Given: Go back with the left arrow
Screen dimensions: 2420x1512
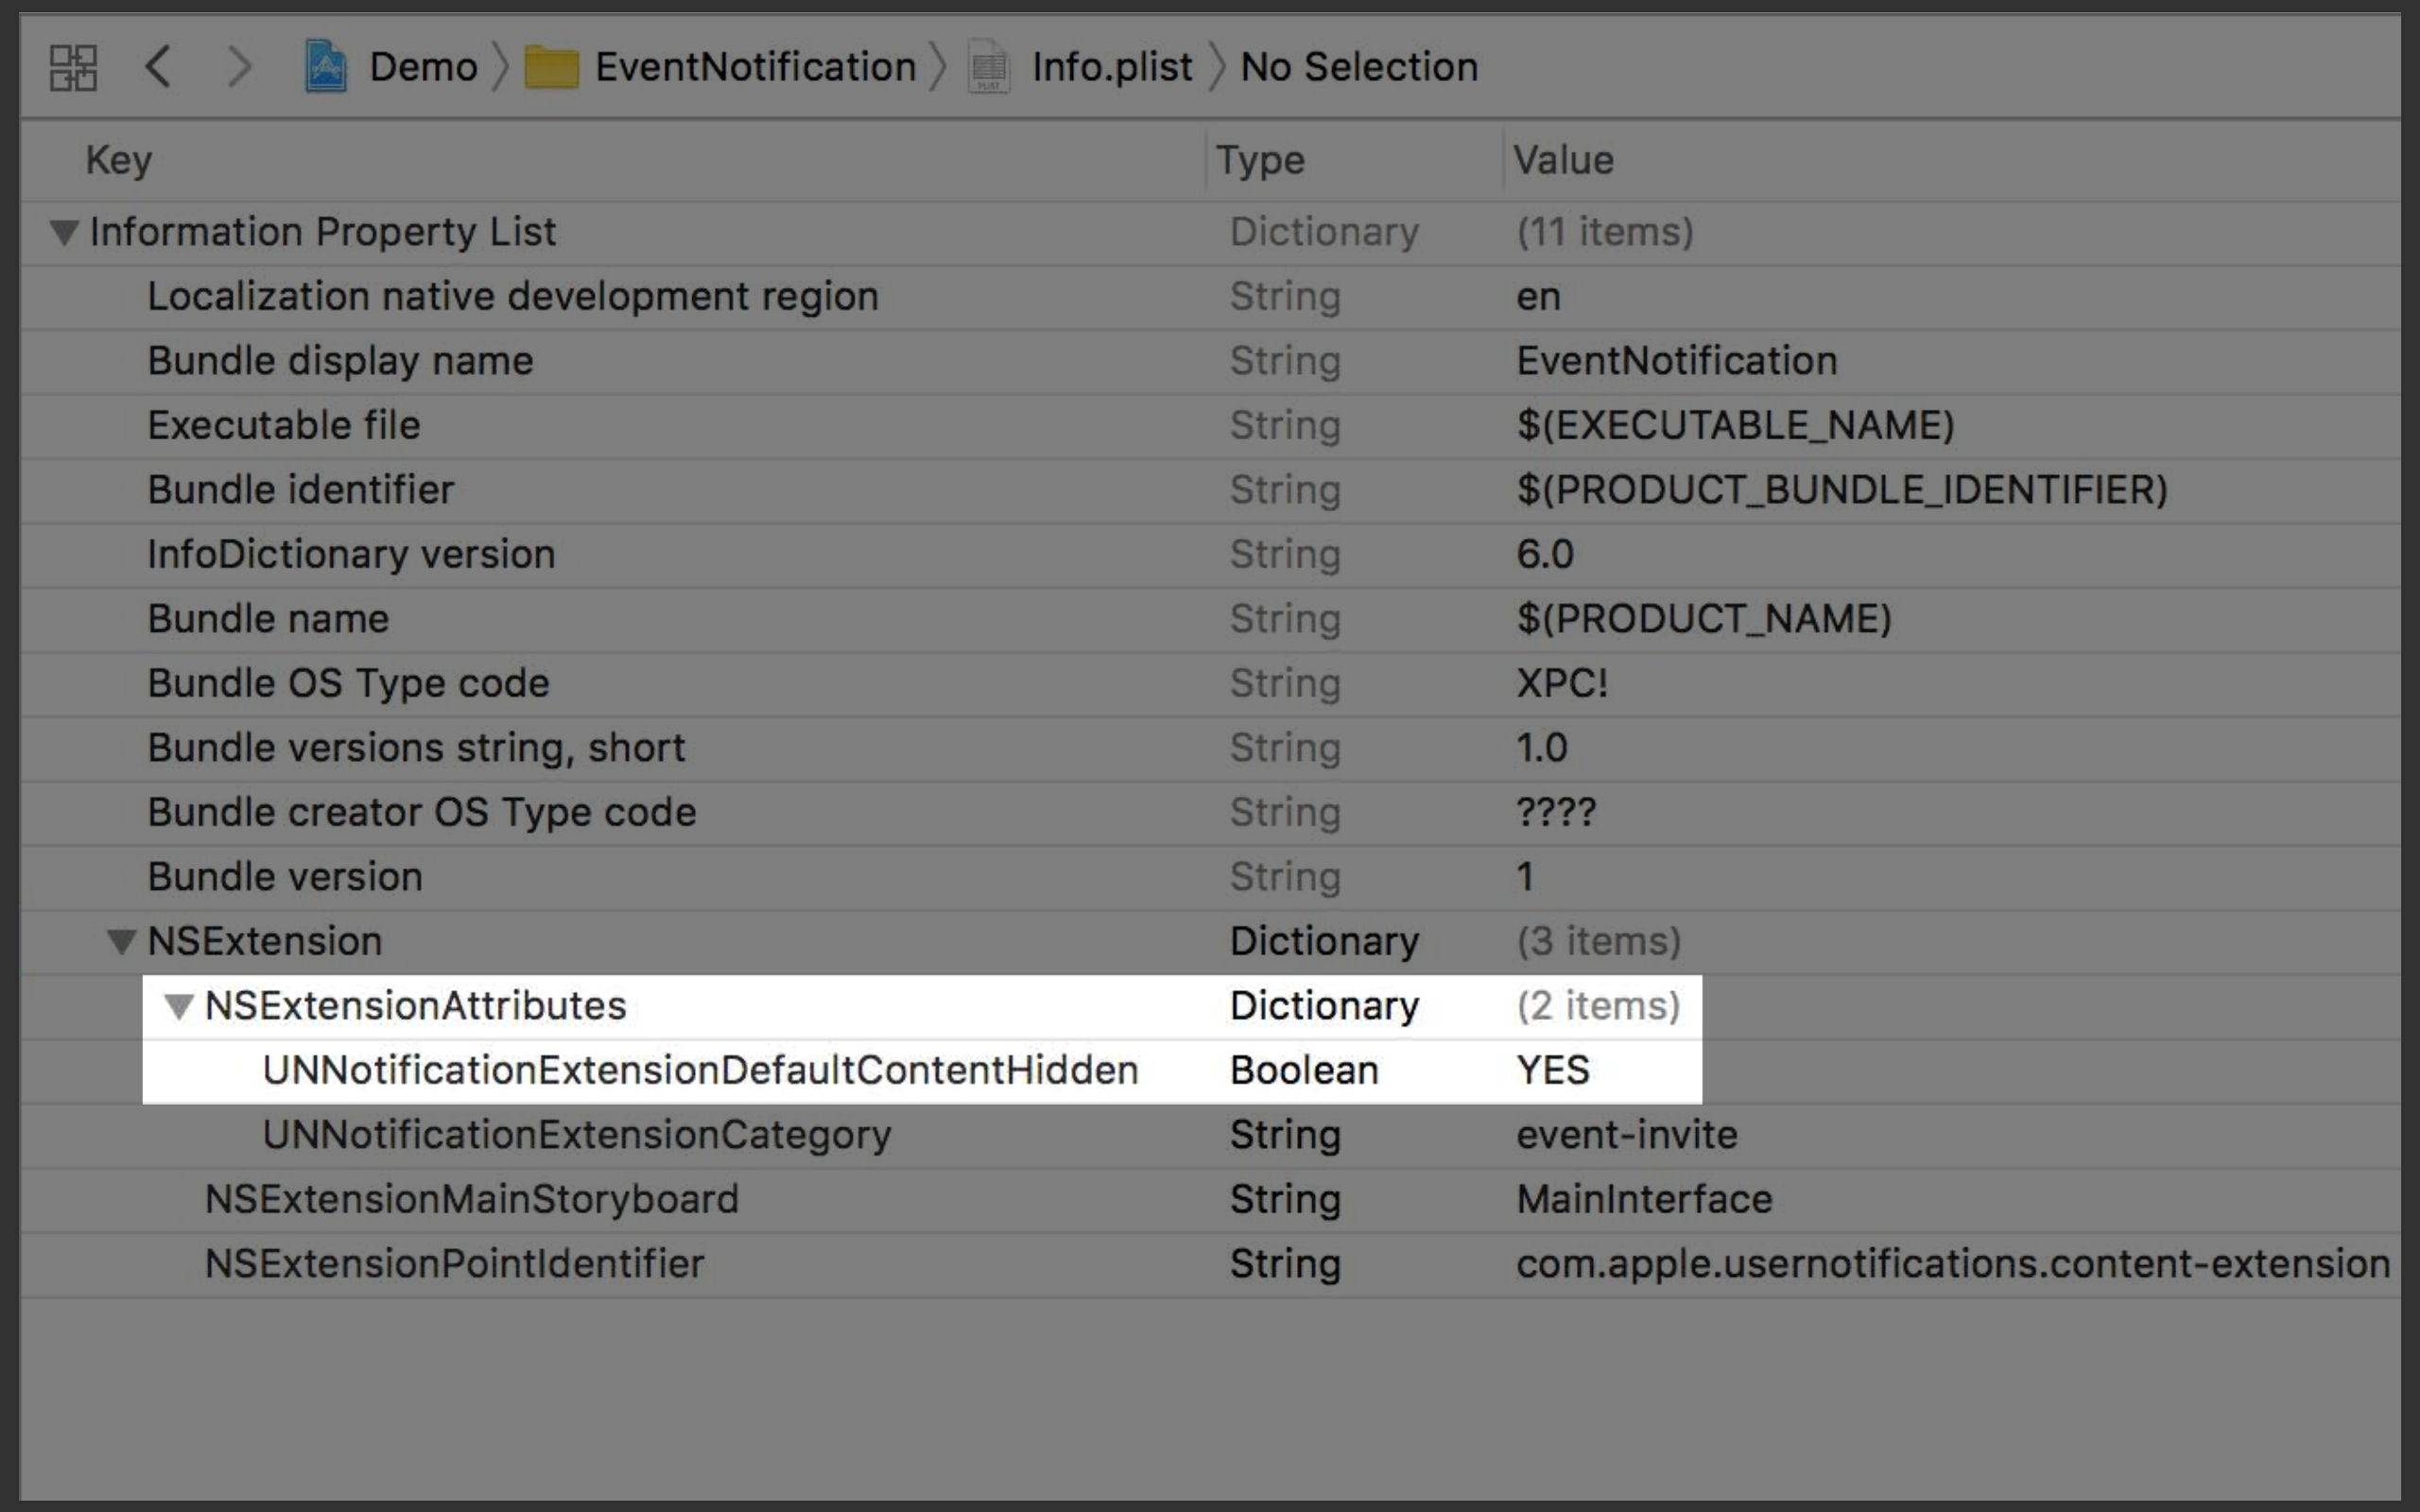Looking at the screenshot, I should [x=158, y=67].
